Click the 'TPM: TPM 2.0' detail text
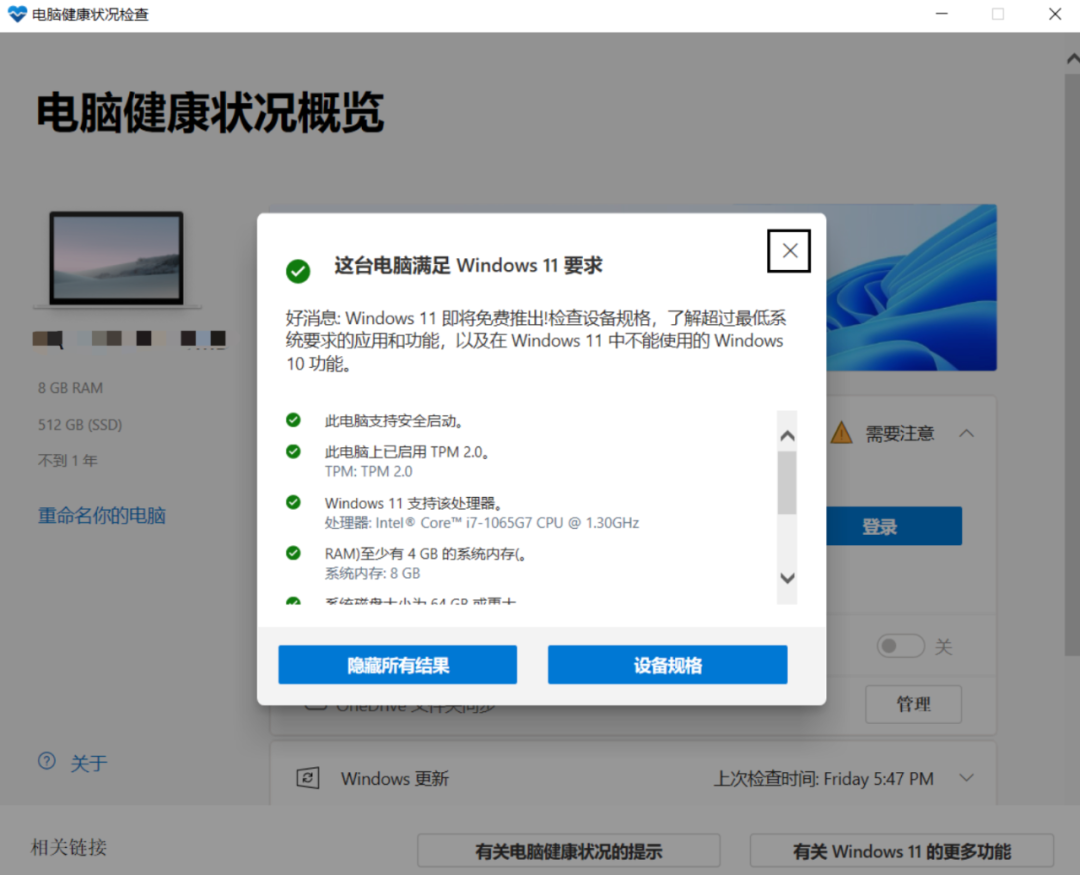Viewport: 1080px width, 875px height. tap(368, 471)
